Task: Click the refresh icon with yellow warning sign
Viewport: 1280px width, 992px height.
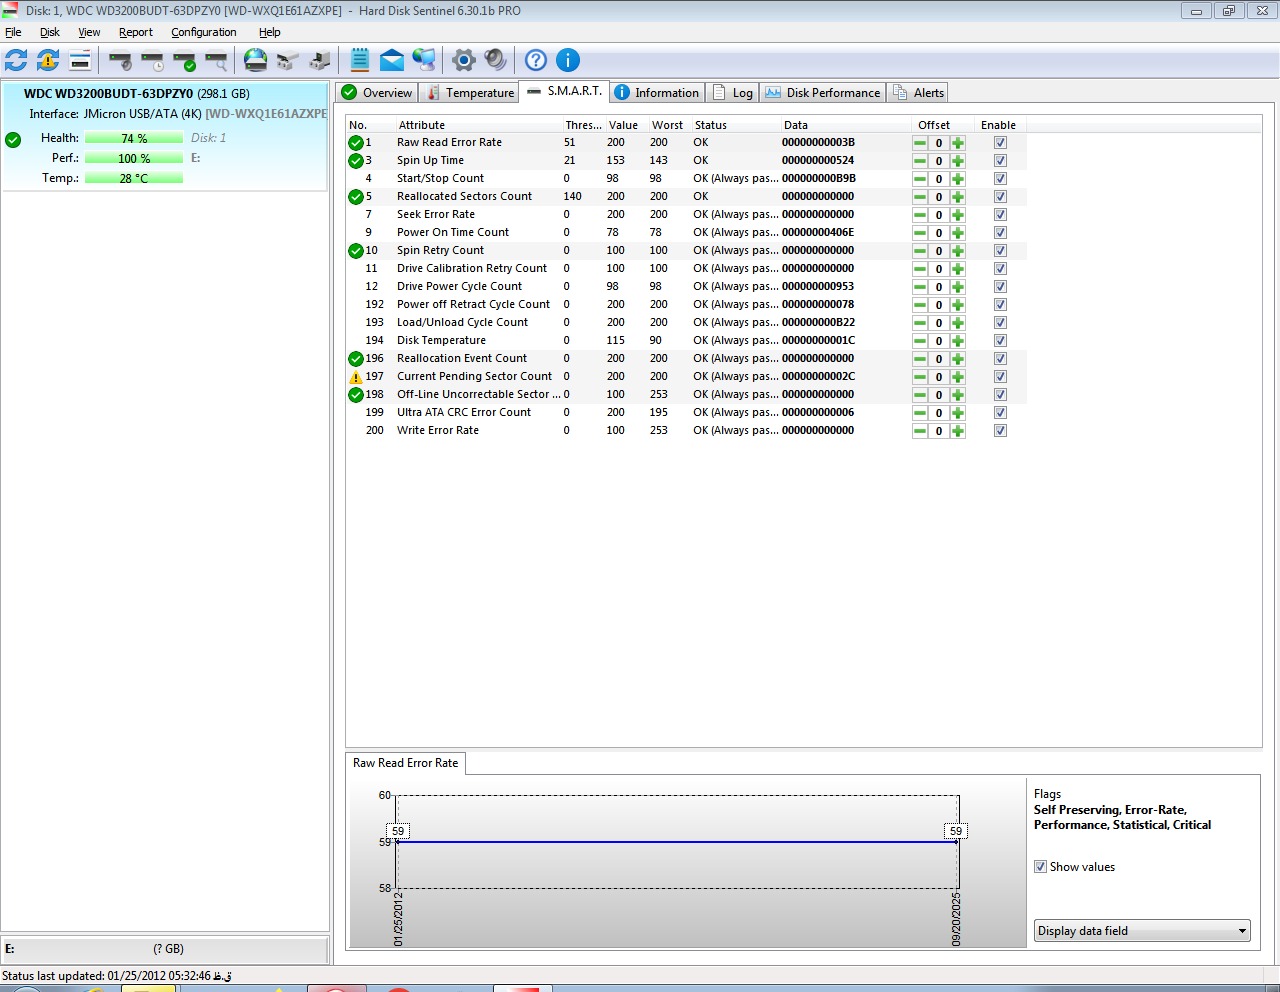Action: pos(48,60)
